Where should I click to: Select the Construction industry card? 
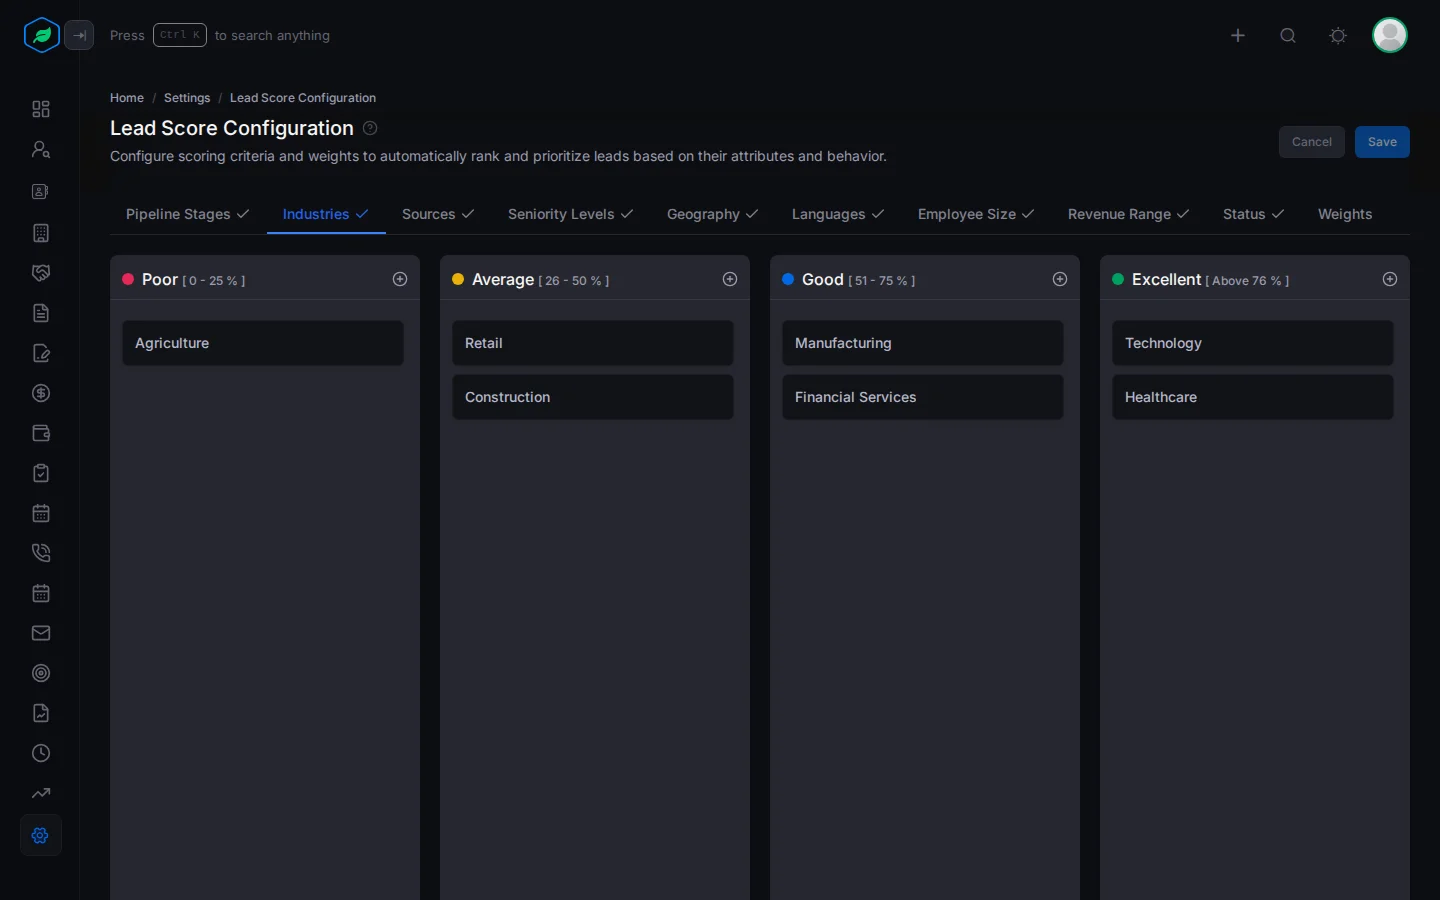[593, 397]
